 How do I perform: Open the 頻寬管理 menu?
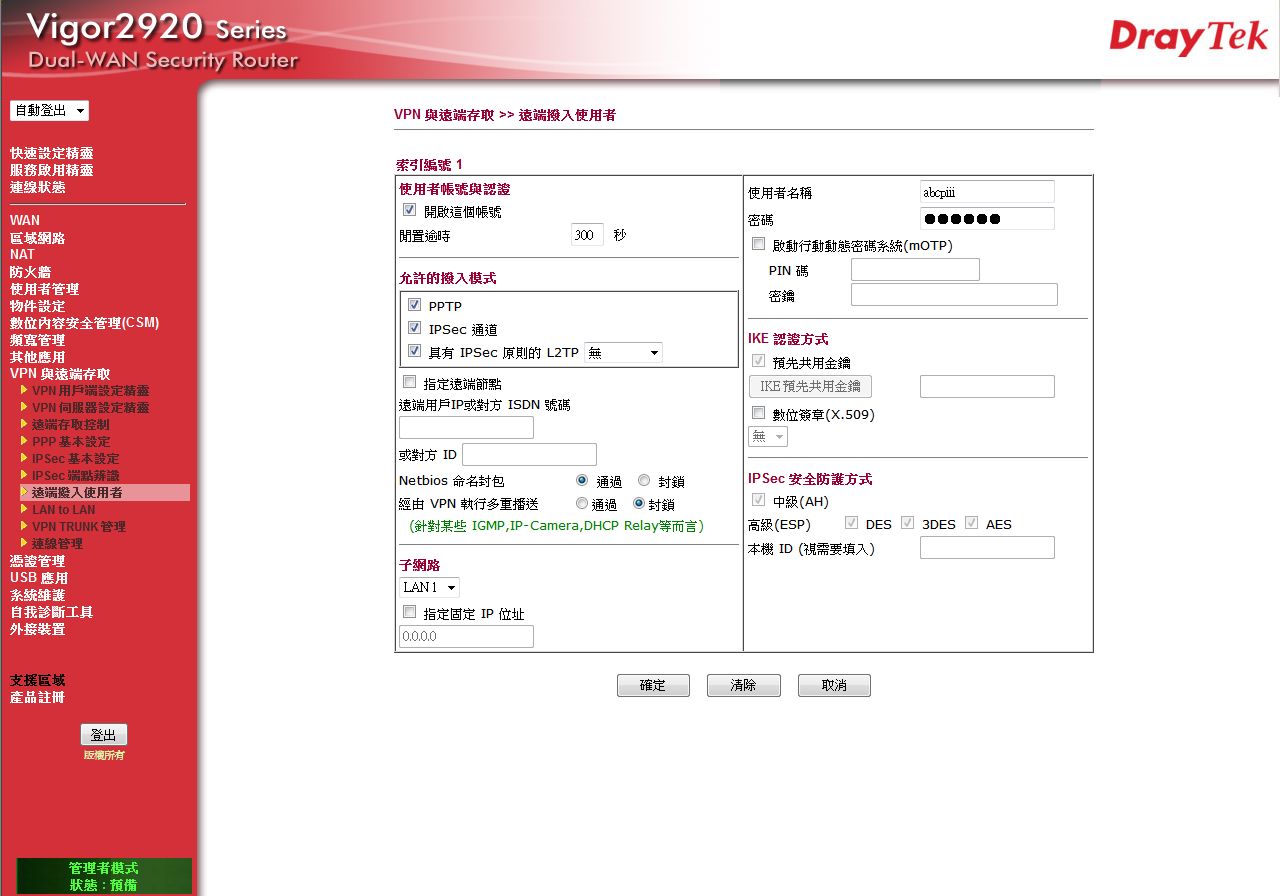point(38,340)
